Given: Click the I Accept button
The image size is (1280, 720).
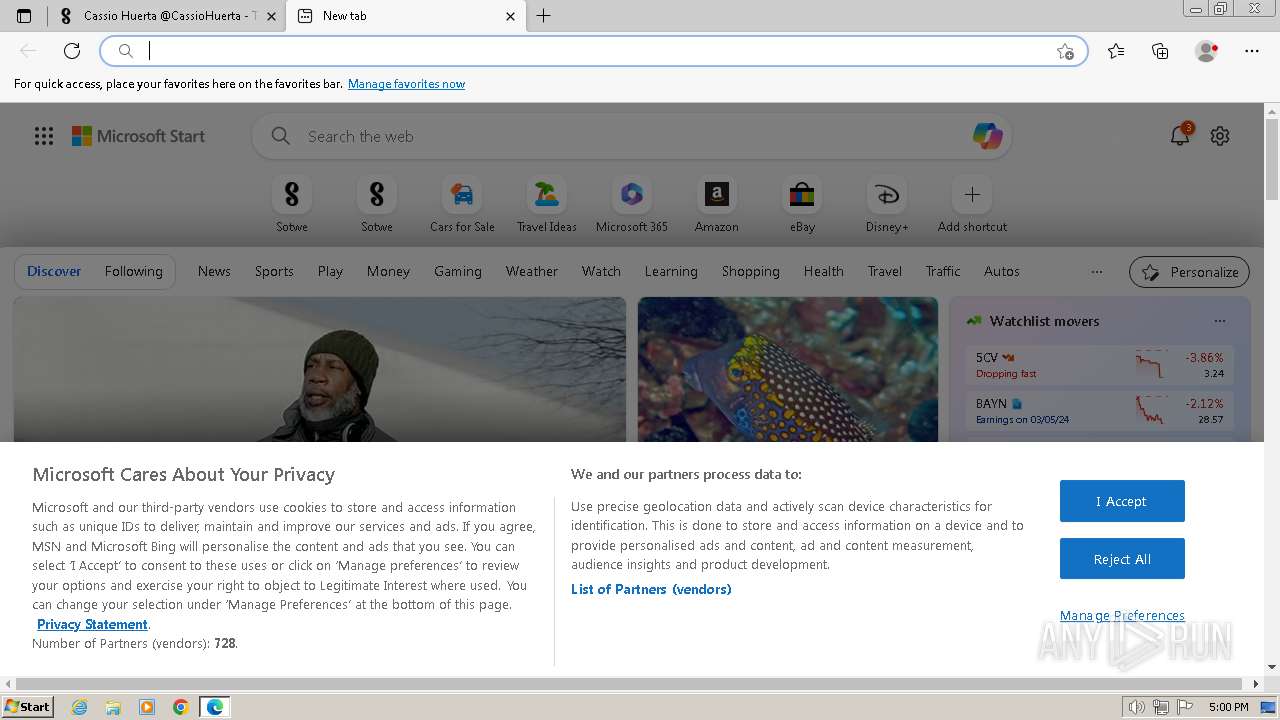Looking at the screenshot, I should click(1122, 501).
